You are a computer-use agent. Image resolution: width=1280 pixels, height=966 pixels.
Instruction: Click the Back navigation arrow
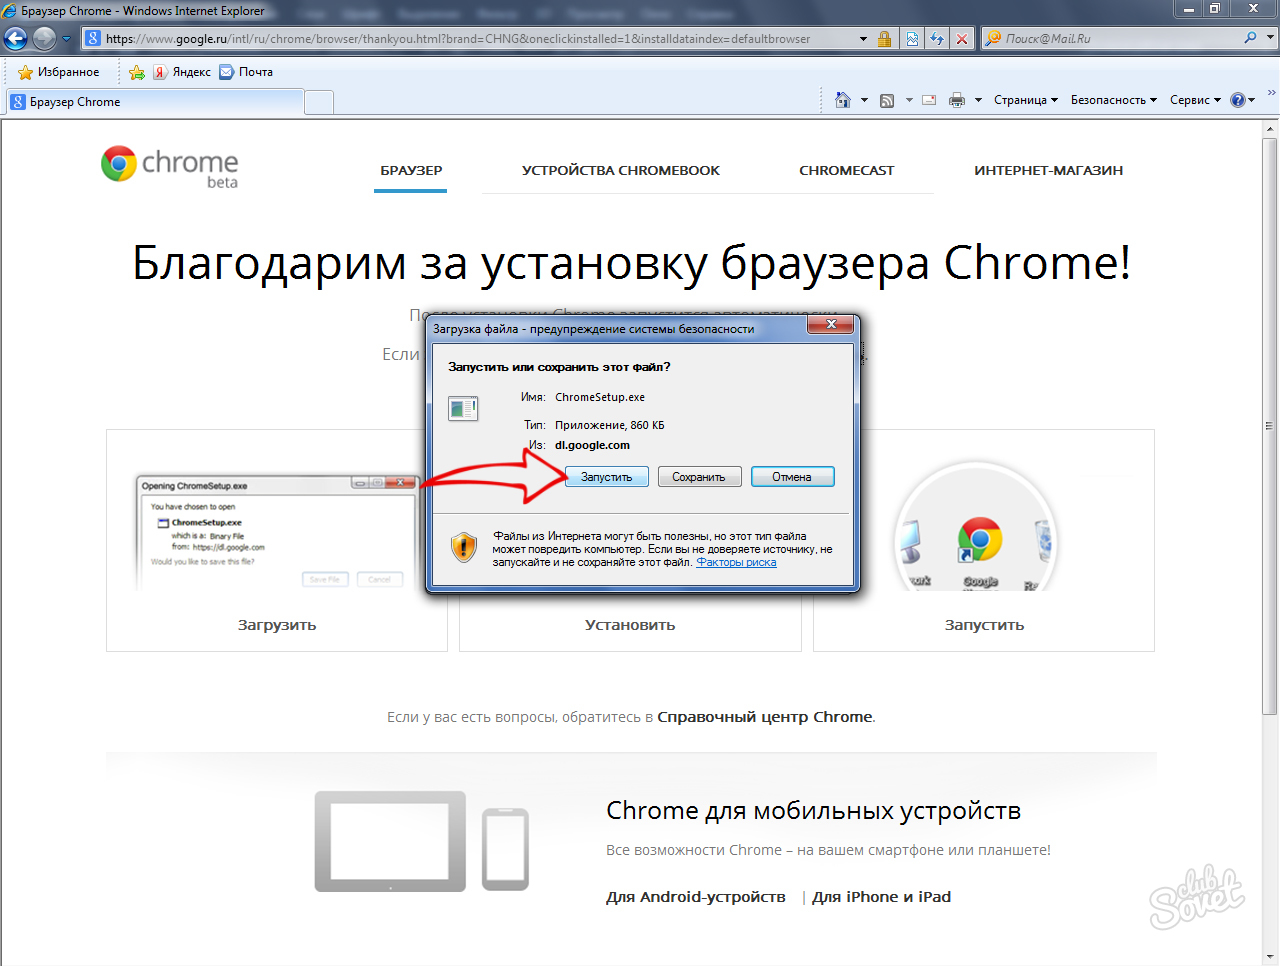point(16,39)
